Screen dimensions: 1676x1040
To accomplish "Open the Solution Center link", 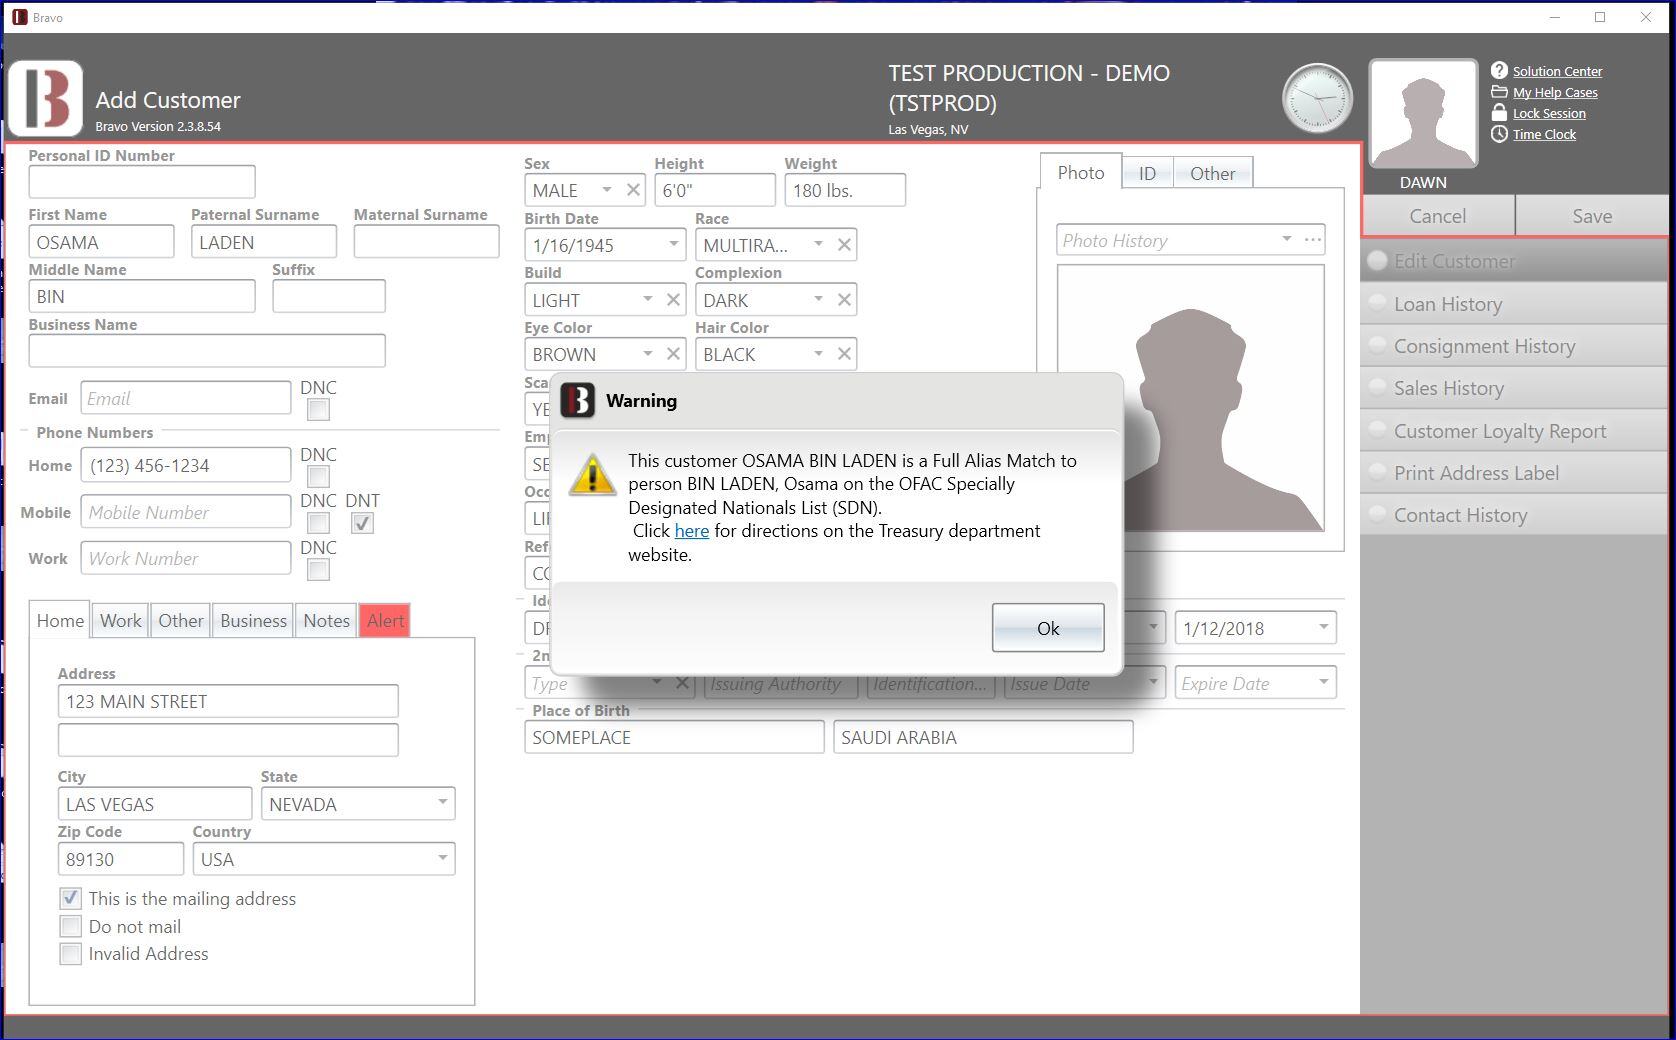I will pyautogui.click(x=1557, y=71).
